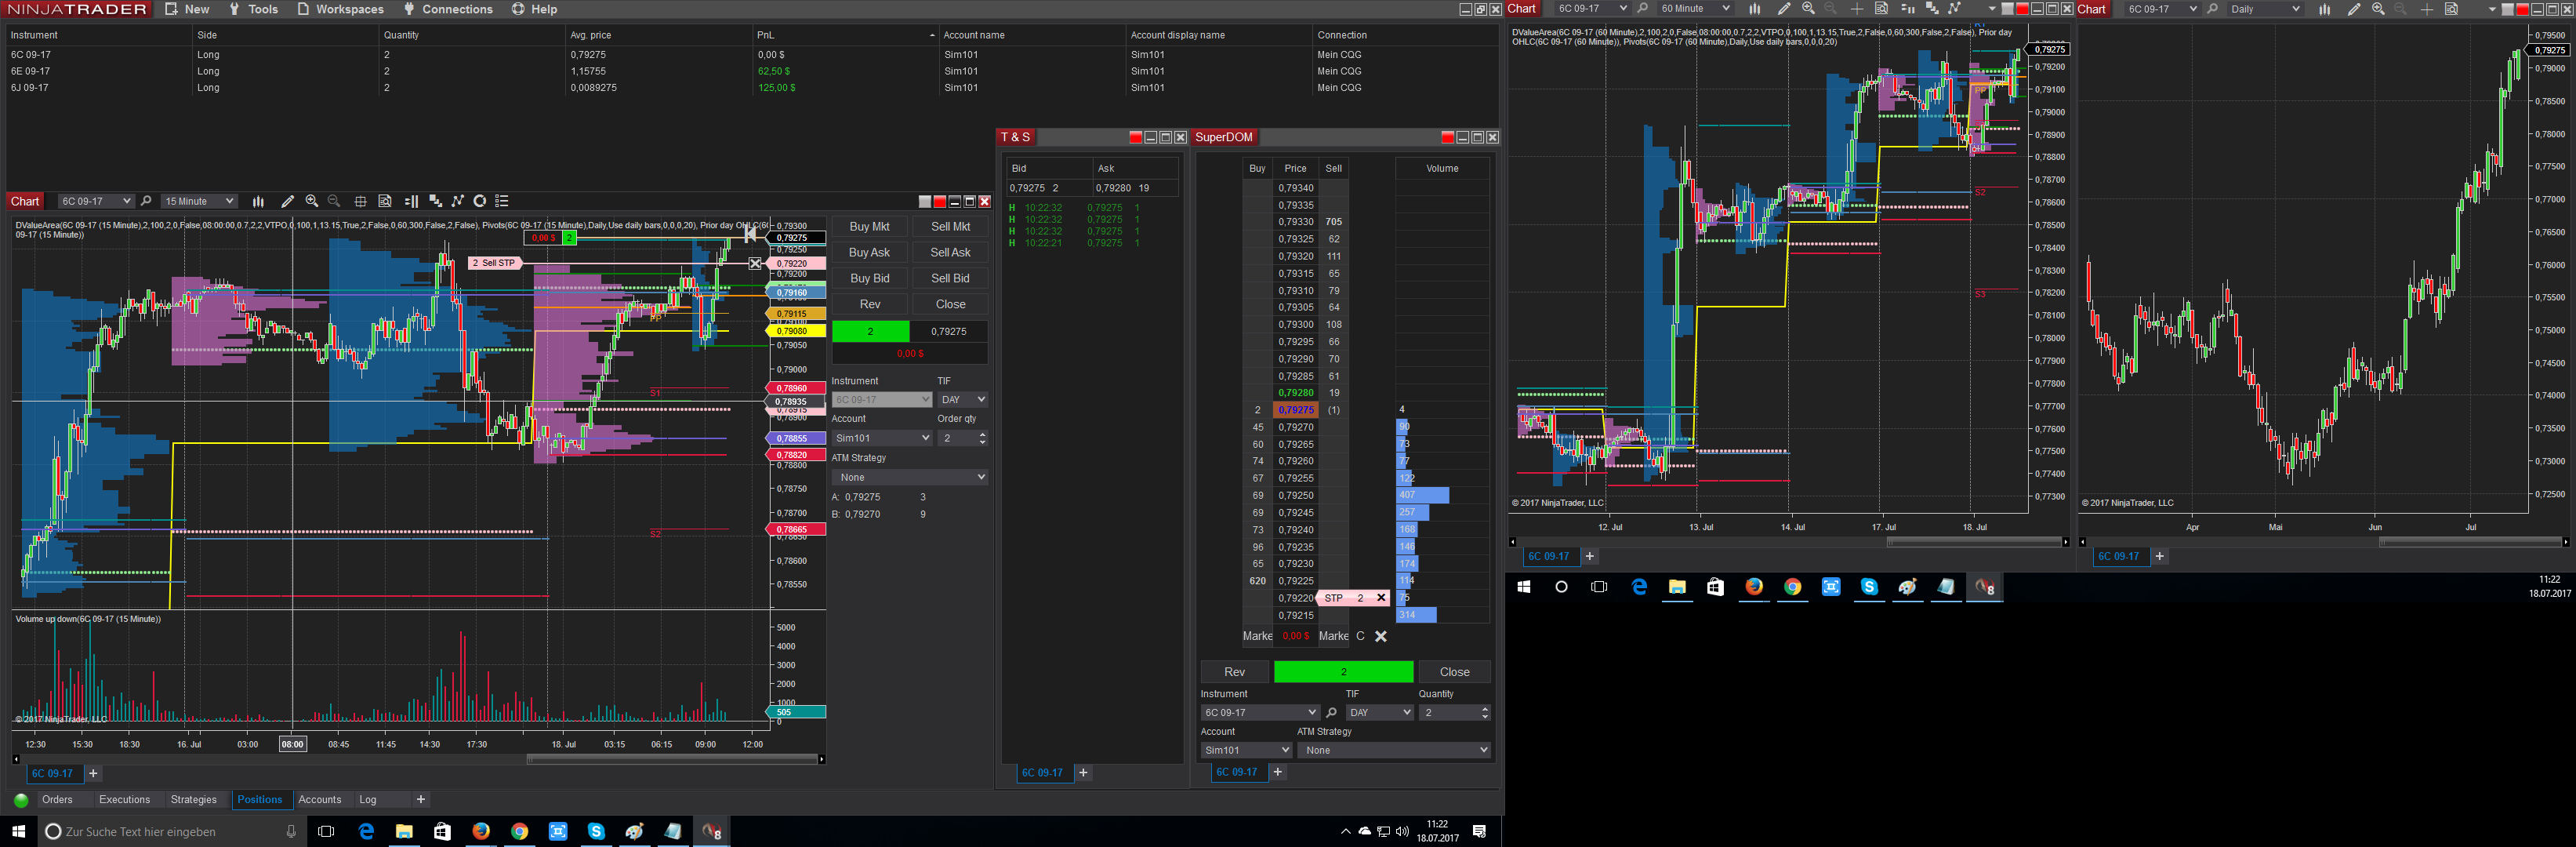Zoom in on the 15 Minute chart
This screenshot has width=2576, height=847.
[x=312, y=201]
